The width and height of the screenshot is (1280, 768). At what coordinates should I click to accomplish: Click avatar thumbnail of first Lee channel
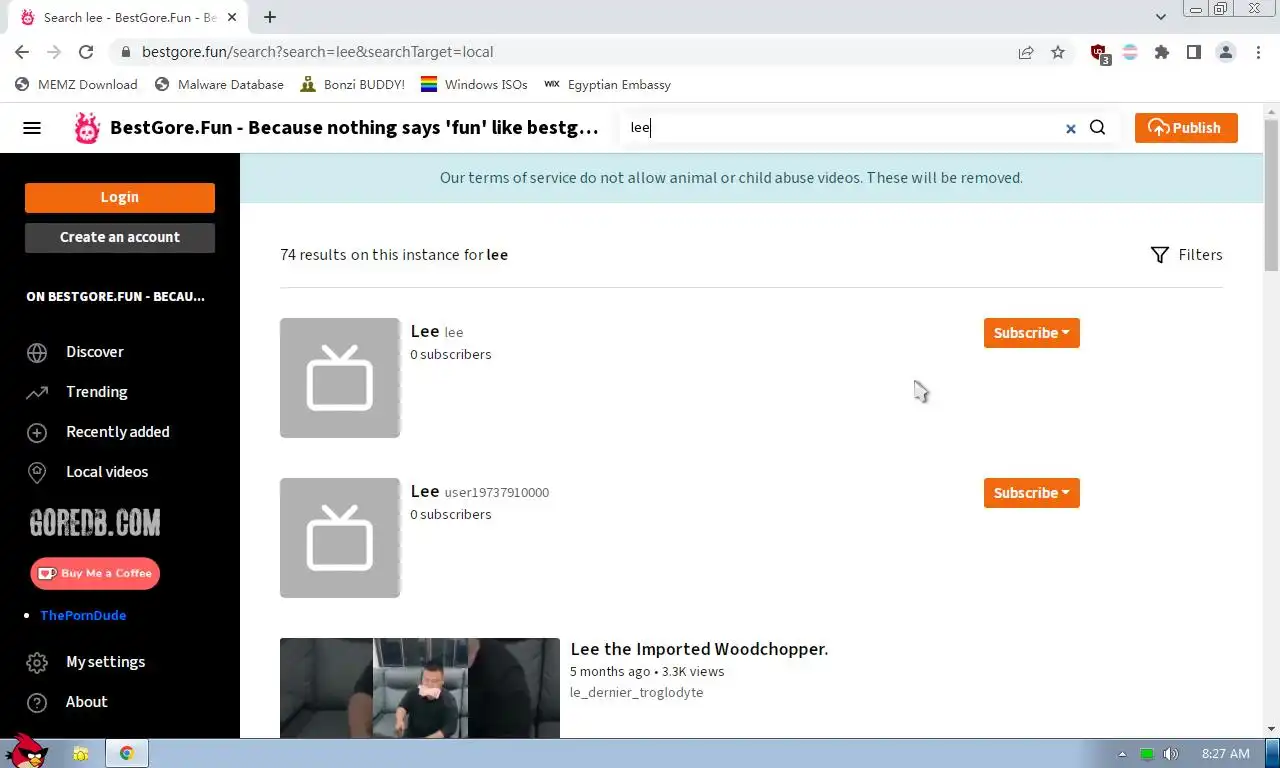pos(340,378)
